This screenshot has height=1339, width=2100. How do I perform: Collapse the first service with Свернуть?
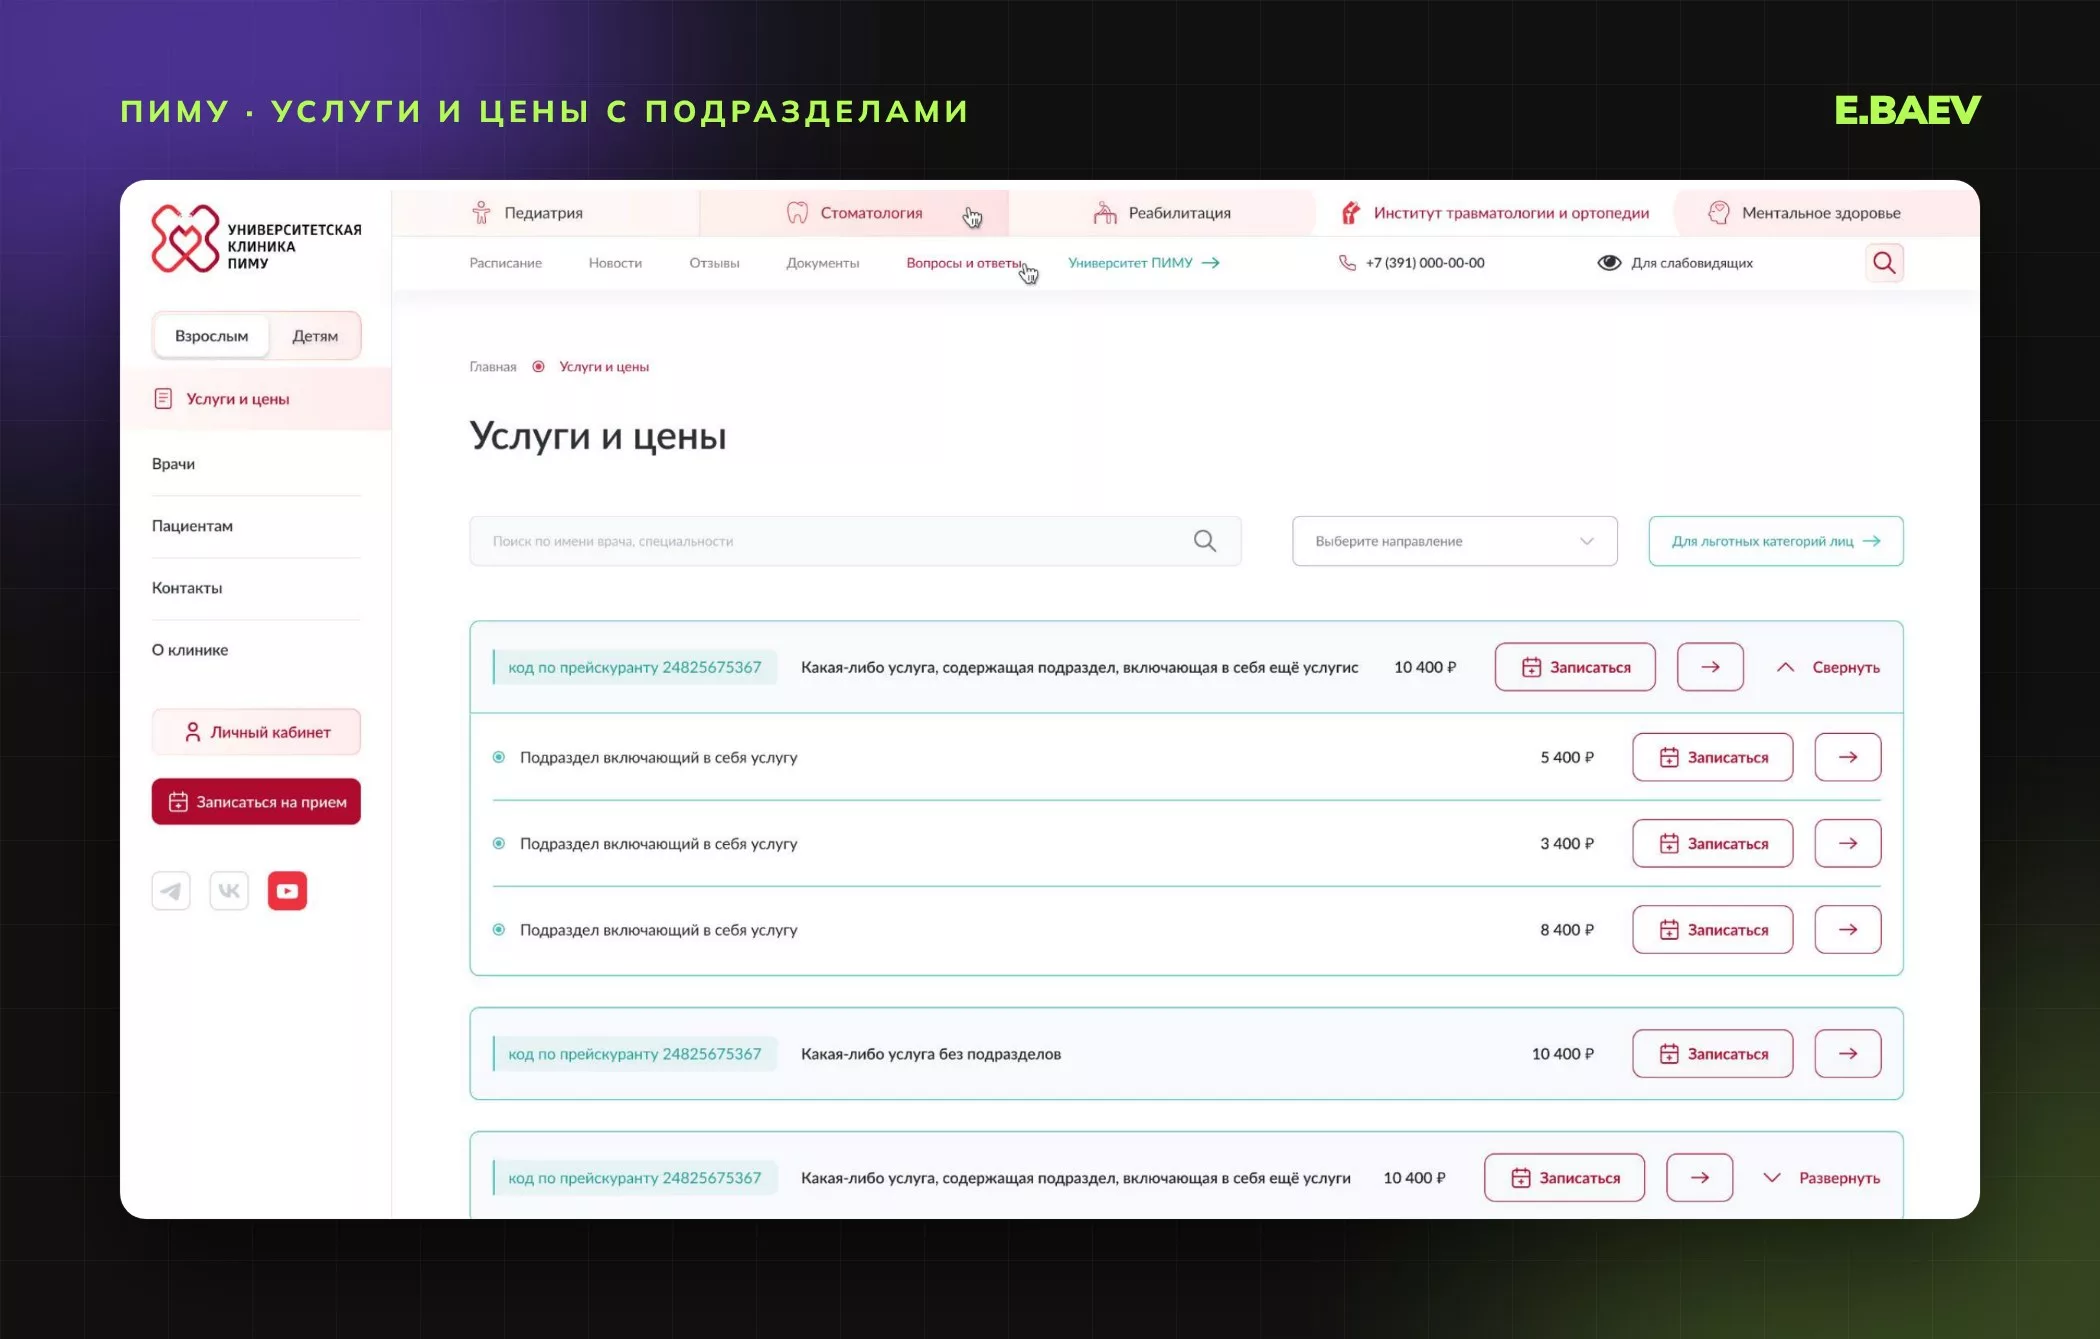click(1828, 667)
